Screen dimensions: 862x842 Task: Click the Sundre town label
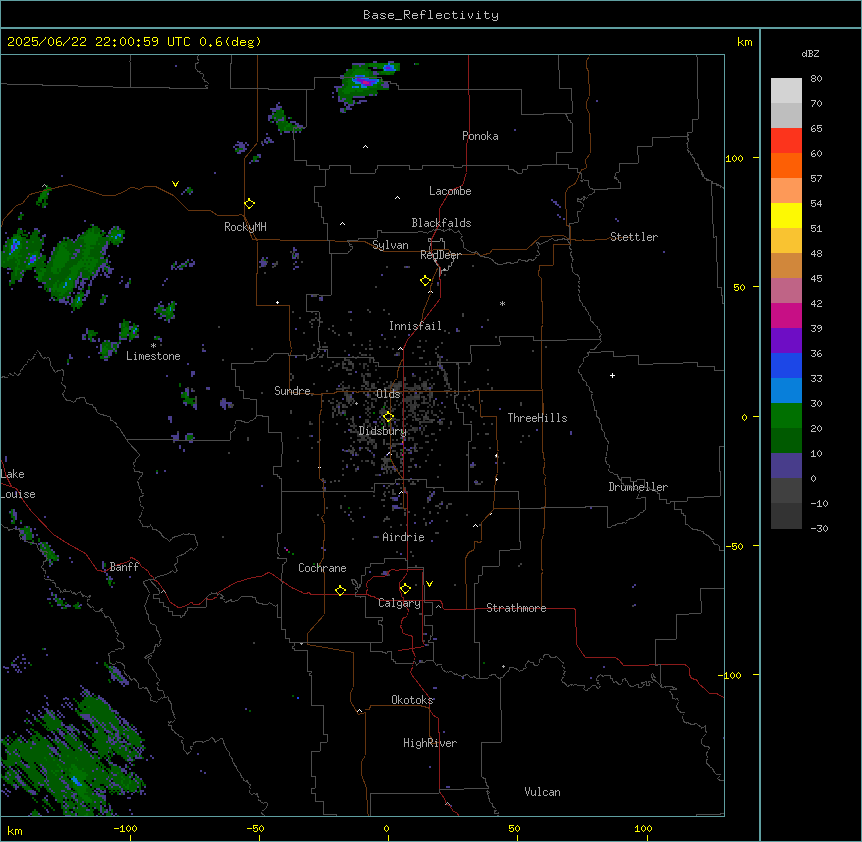[292, 391]
